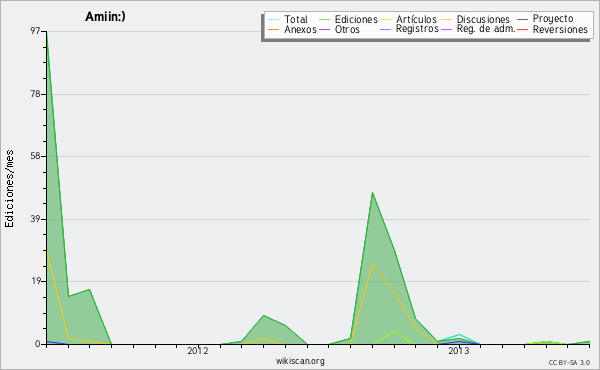Screen dimensions: 600x370
Task: Select the 'Registros' legend label
Action: [417, 29]
